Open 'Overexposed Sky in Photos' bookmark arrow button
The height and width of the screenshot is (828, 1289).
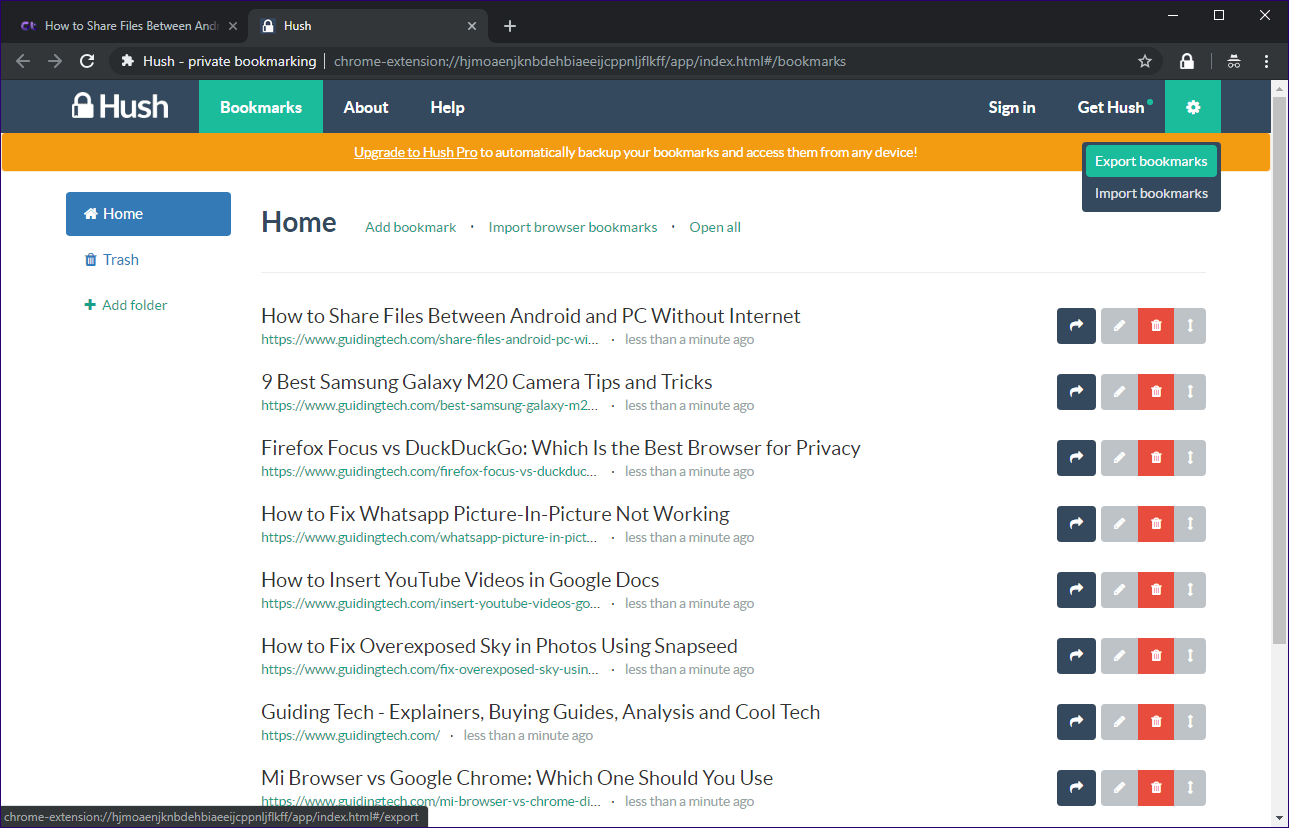click(1076, 656)
